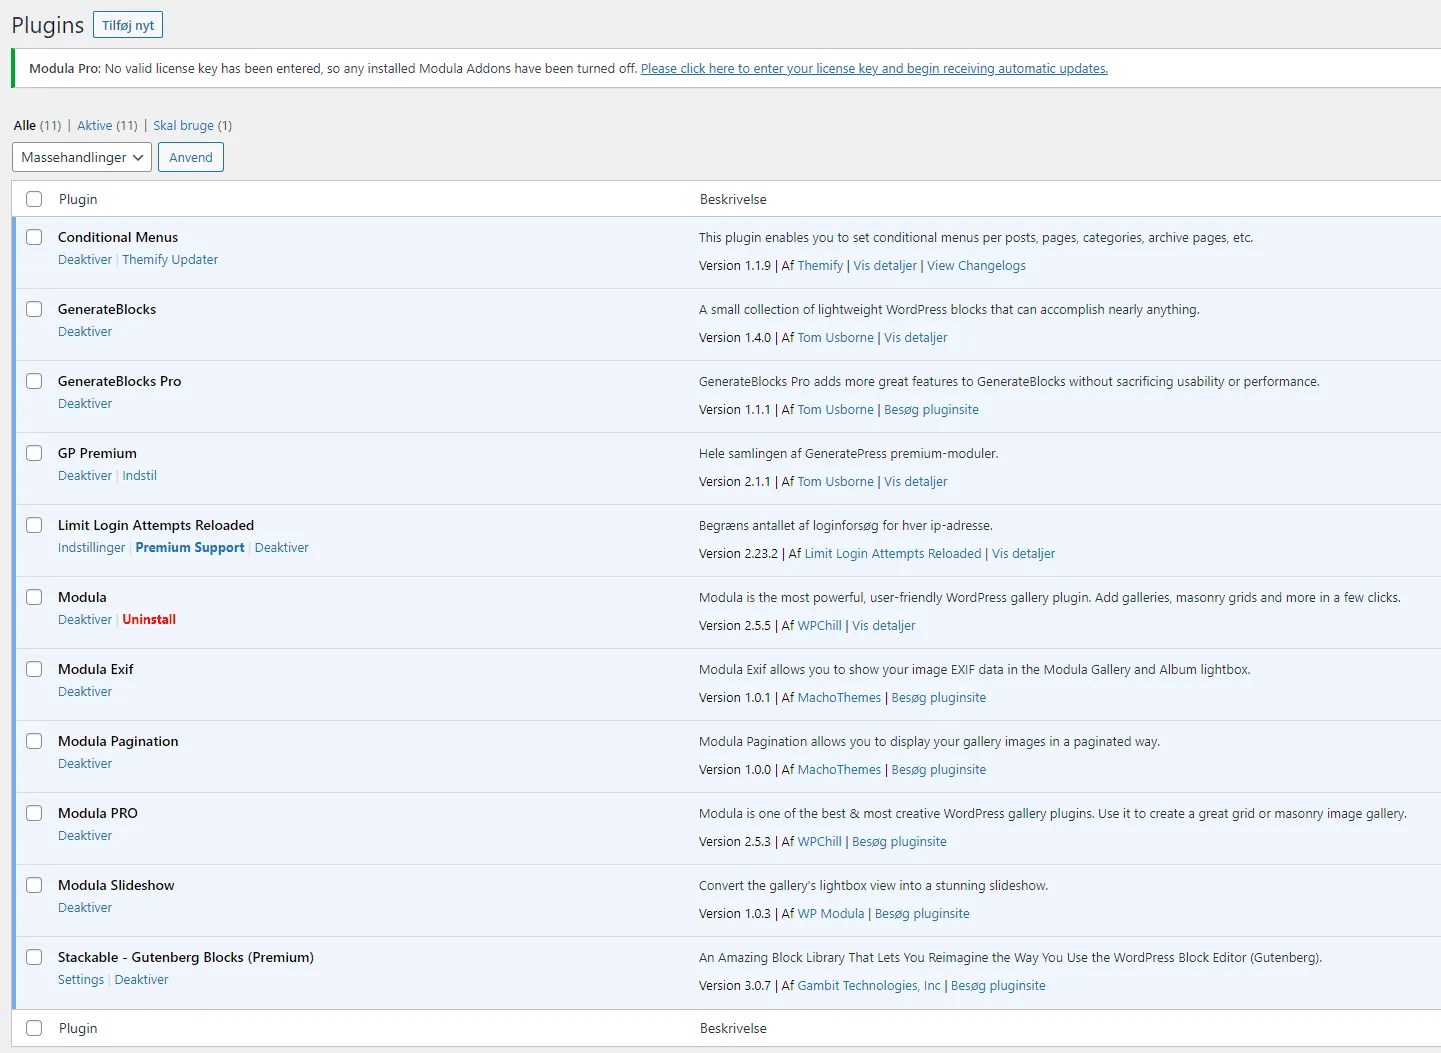Check the Conditional Menus plugin checkbox
The image size is (1441, 1053).
[x=34, y=237]
